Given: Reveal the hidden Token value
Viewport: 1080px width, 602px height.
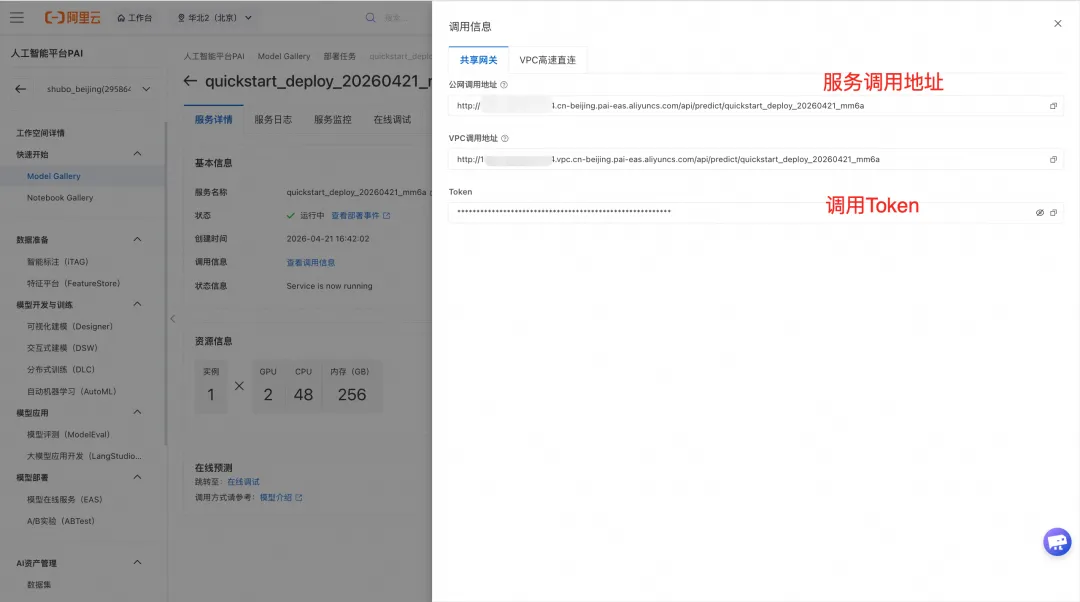Looking at the screenshot, I should [1040, 213].
